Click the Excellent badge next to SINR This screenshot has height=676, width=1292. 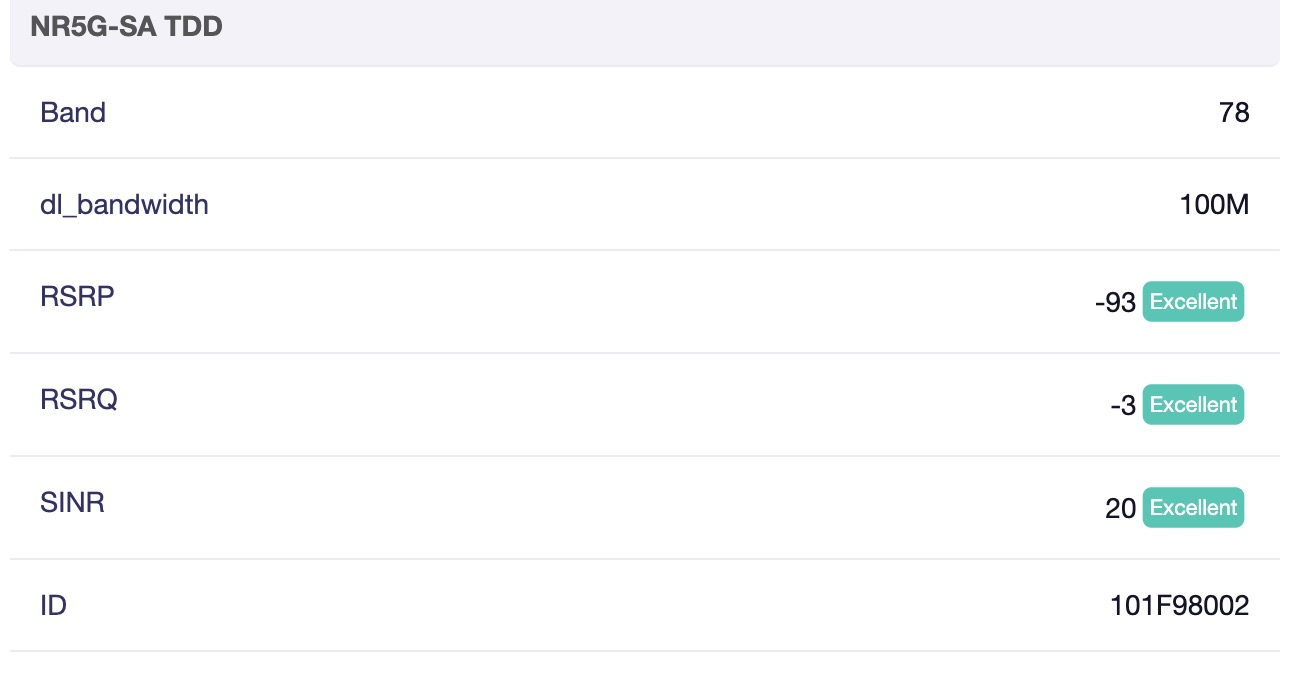[x=1193, y=508]
